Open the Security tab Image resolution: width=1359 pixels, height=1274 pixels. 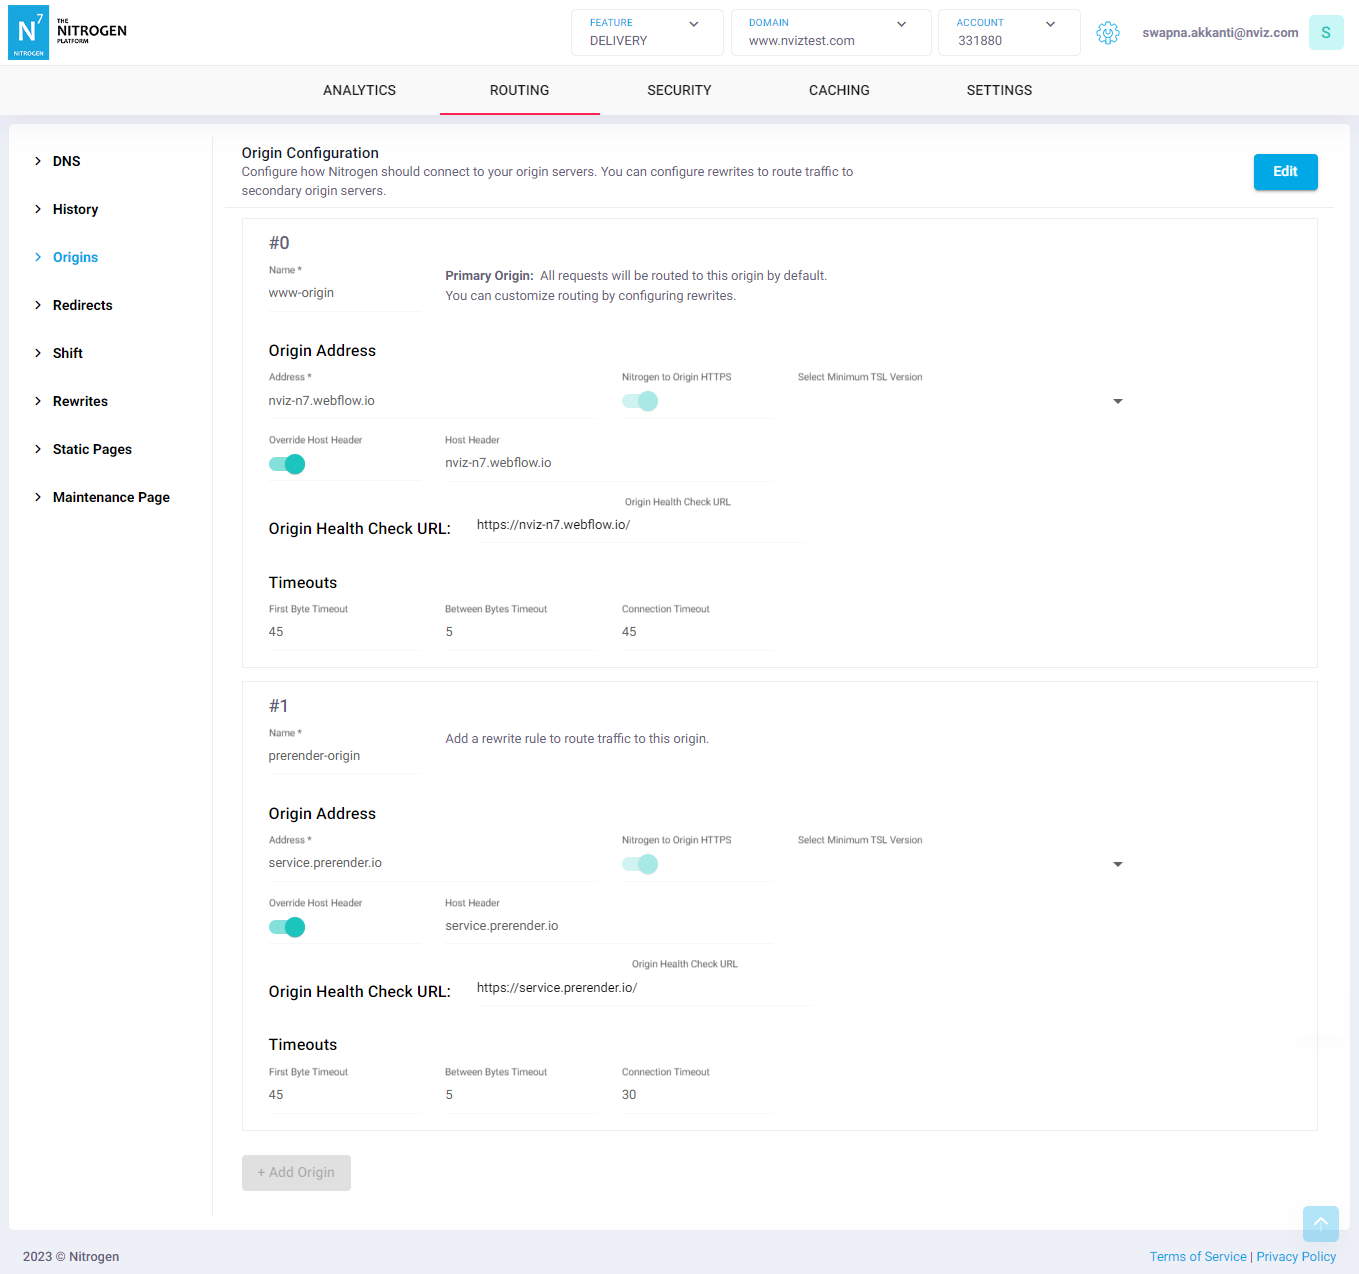[x=679, y=90]
